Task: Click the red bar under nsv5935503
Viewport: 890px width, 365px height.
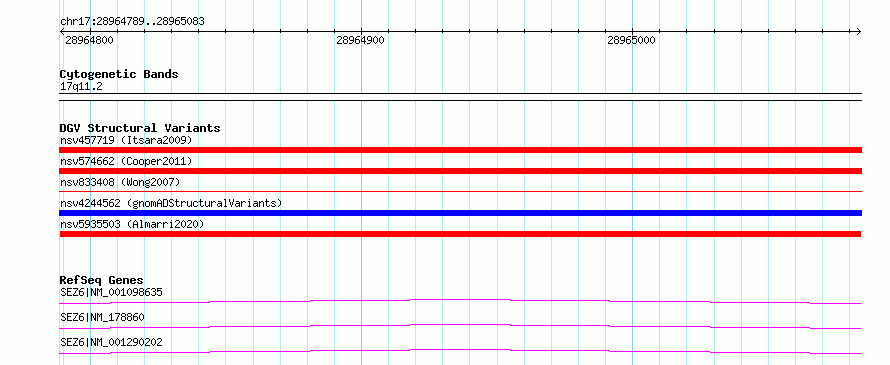Action: click(x=460, y=234)
